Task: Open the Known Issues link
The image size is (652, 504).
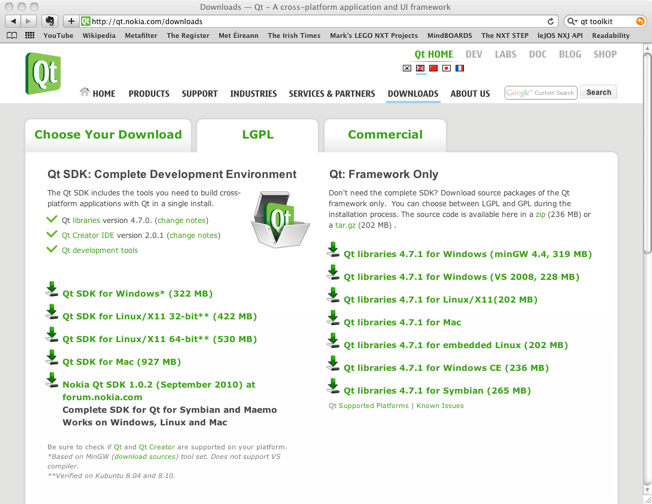Action: (x=440, y=406)
